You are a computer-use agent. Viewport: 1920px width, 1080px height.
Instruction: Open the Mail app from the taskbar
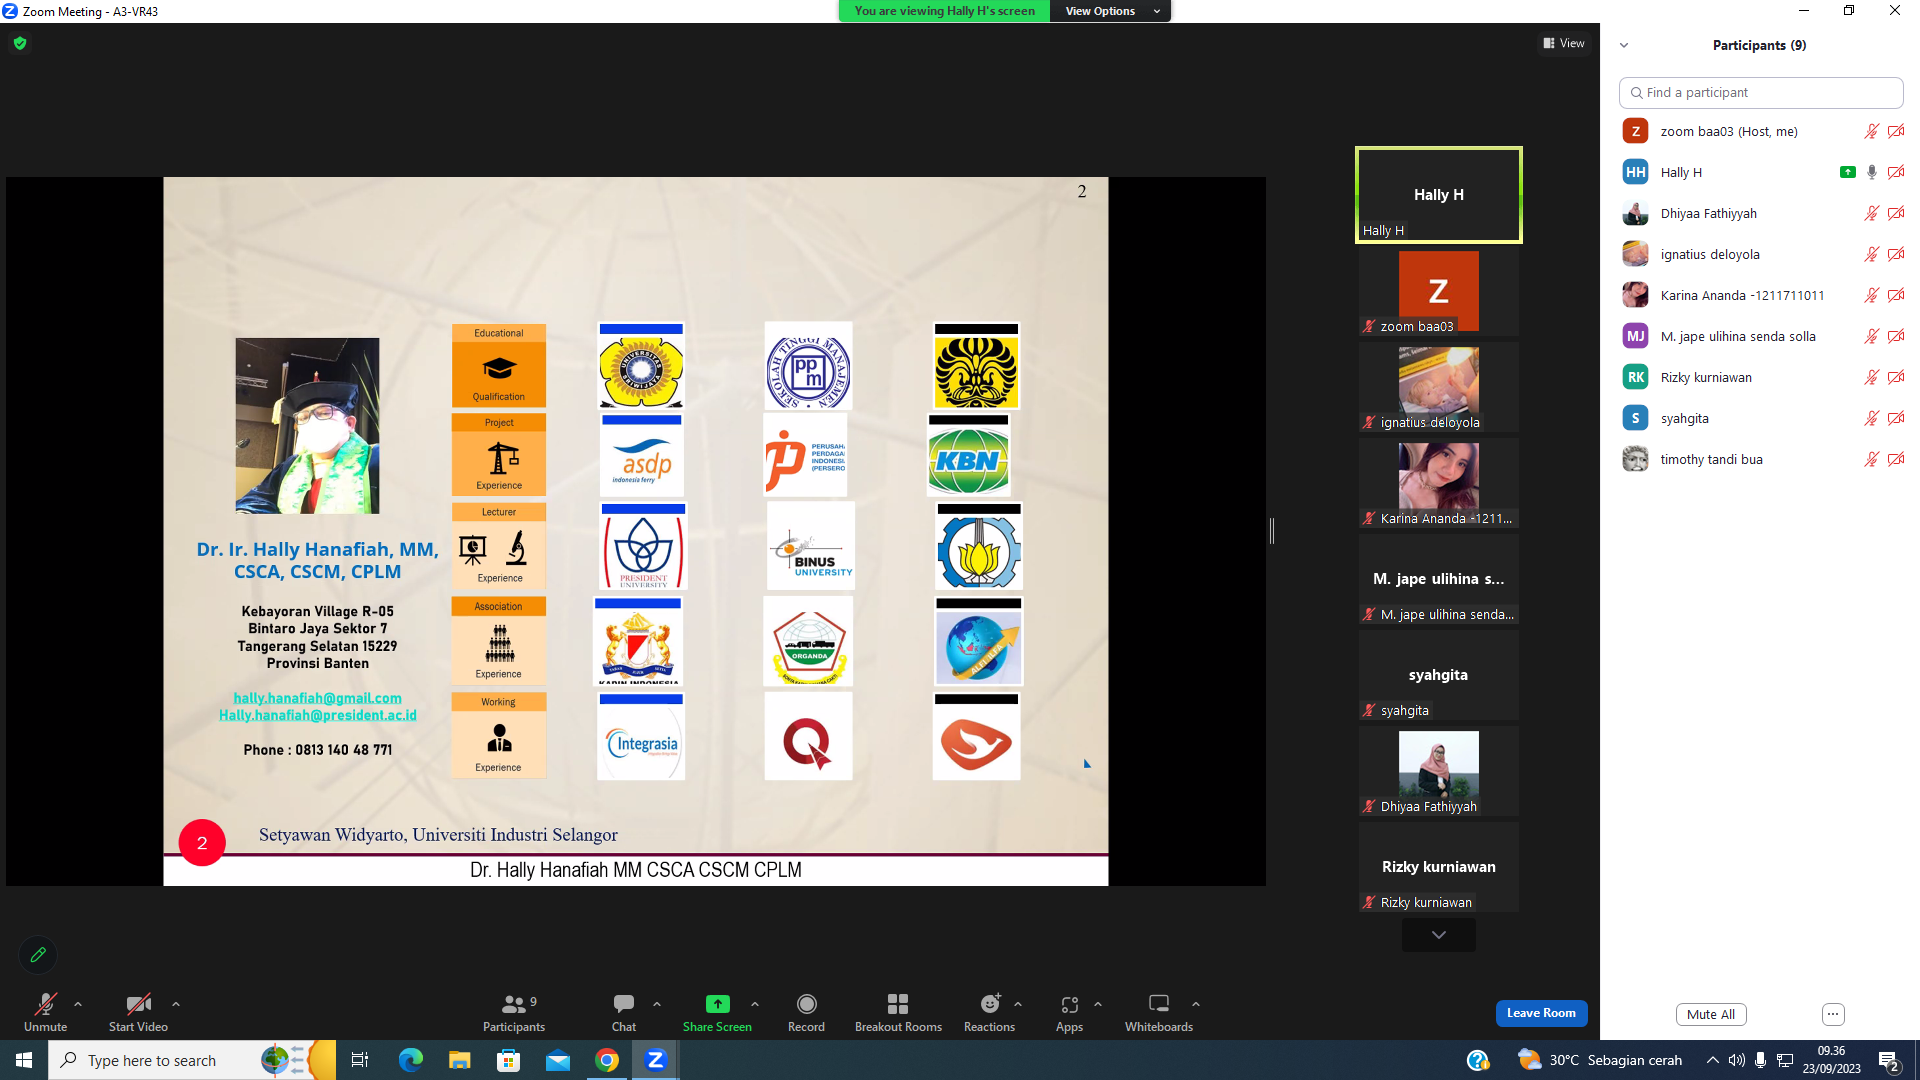(558, 1060)
